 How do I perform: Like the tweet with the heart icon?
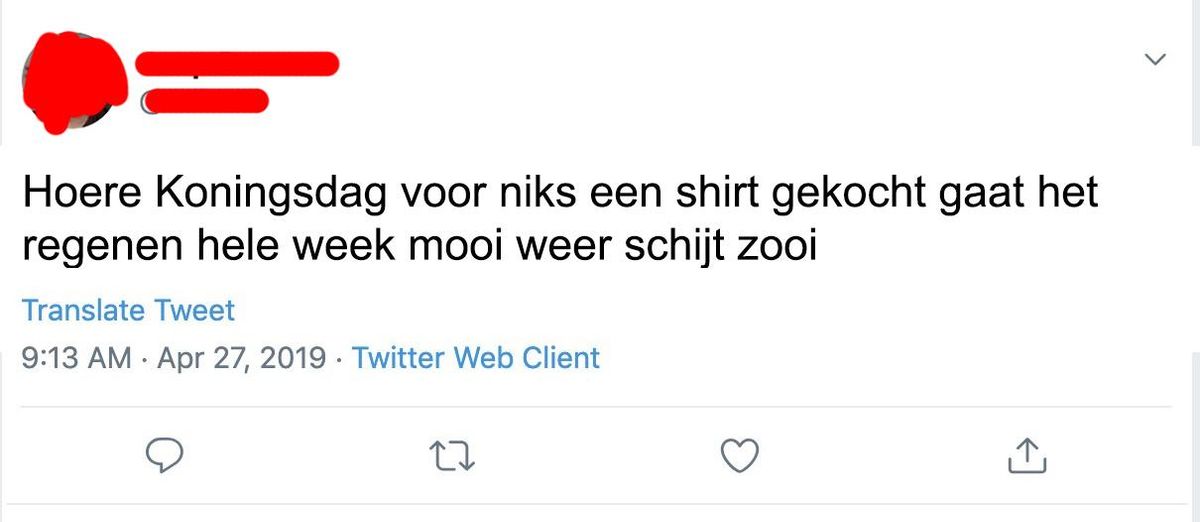(740, 457)
